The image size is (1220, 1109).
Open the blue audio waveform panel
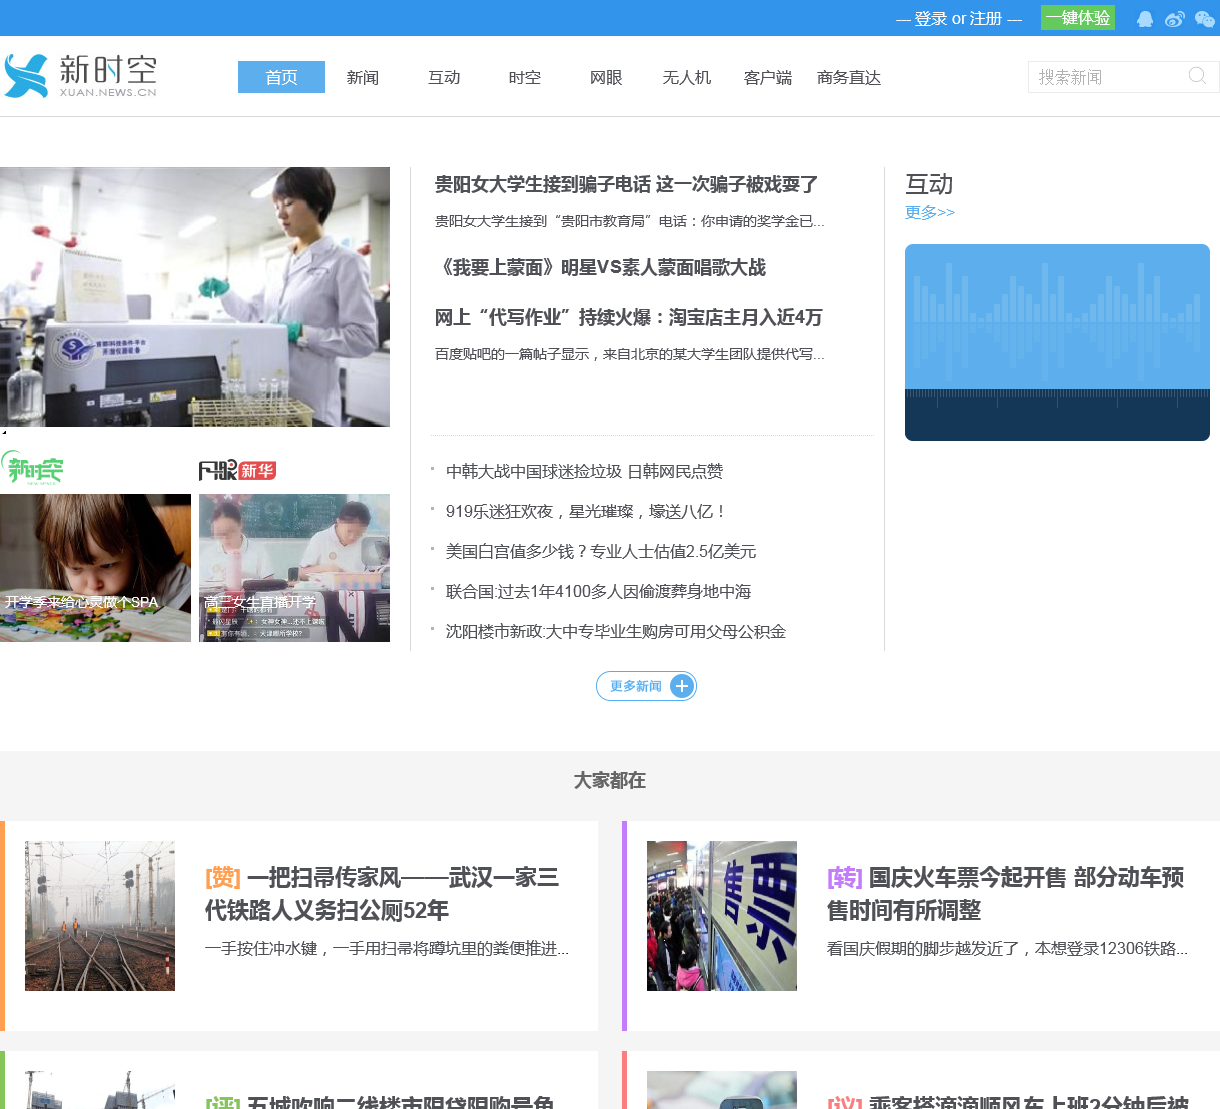pyautogui.click(x=1057, y=342)
